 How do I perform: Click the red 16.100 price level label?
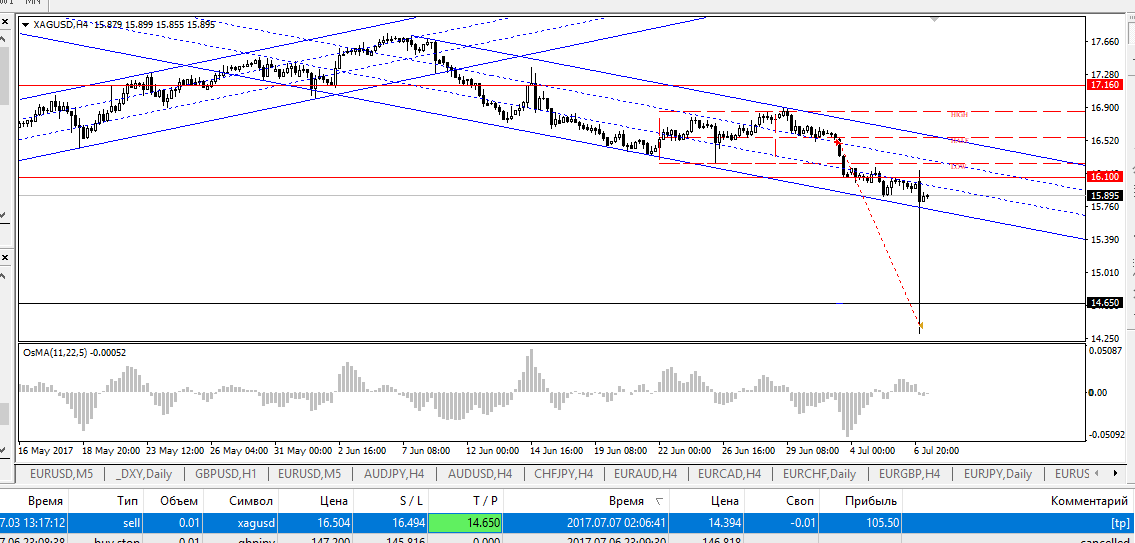(1105, 177)
